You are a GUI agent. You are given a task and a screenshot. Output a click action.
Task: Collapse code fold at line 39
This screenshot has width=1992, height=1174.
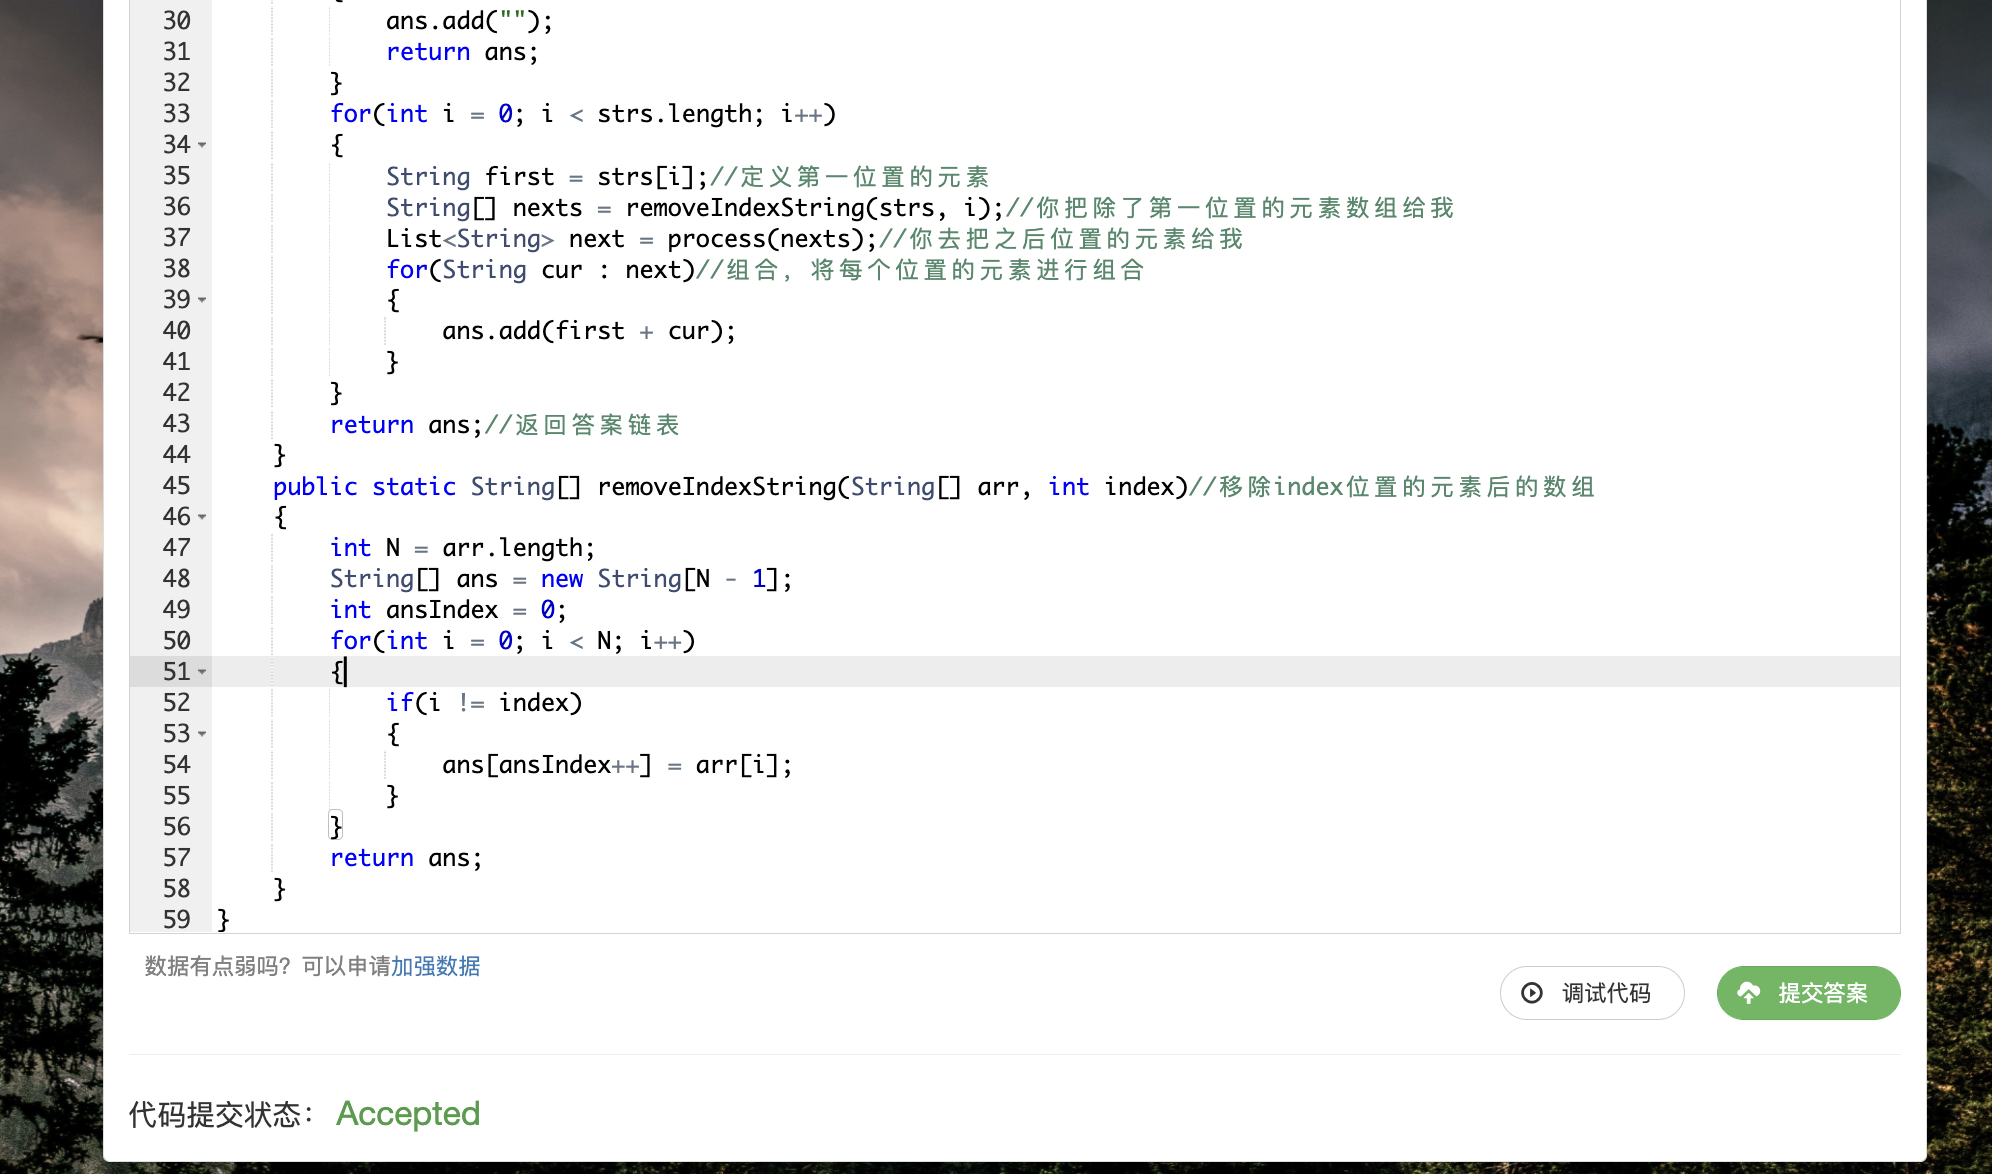[x=203, y=300]
